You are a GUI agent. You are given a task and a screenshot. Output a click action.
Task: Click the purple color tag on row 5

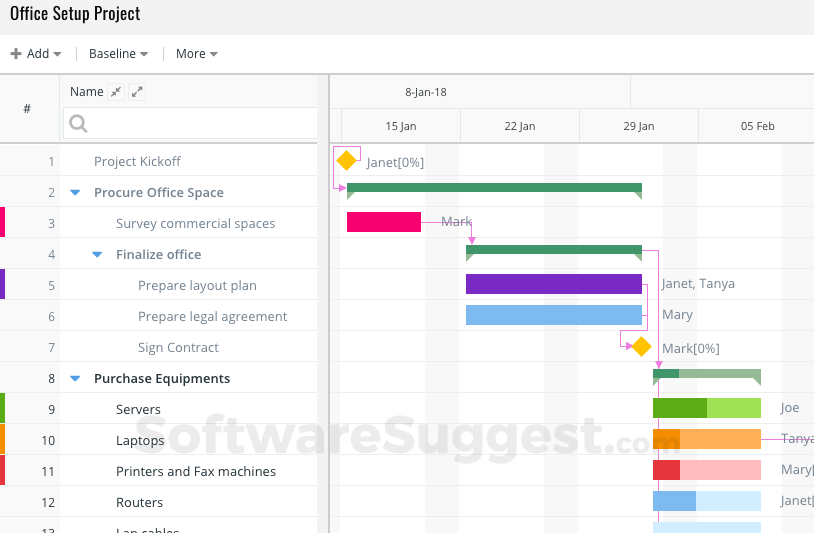[x=3, y=284]
